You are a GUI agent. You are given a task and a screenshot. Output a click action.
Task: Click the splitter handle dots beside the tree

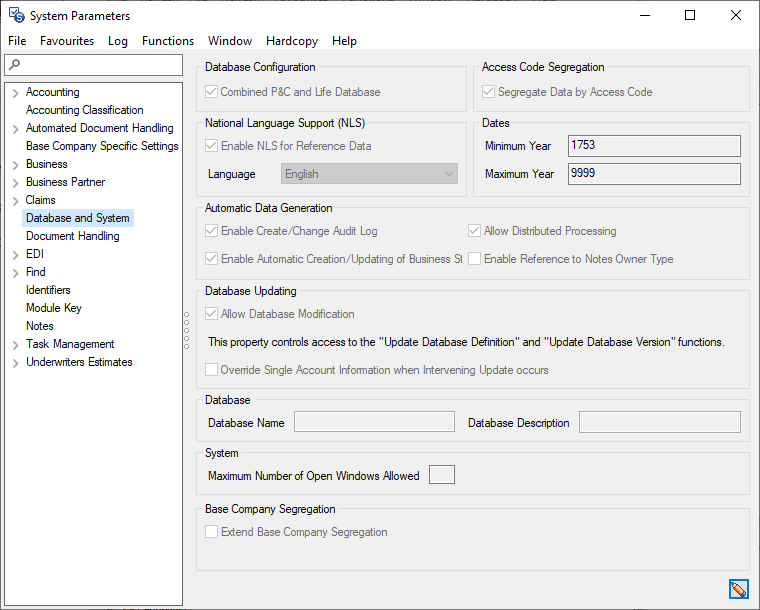(187, 331)
